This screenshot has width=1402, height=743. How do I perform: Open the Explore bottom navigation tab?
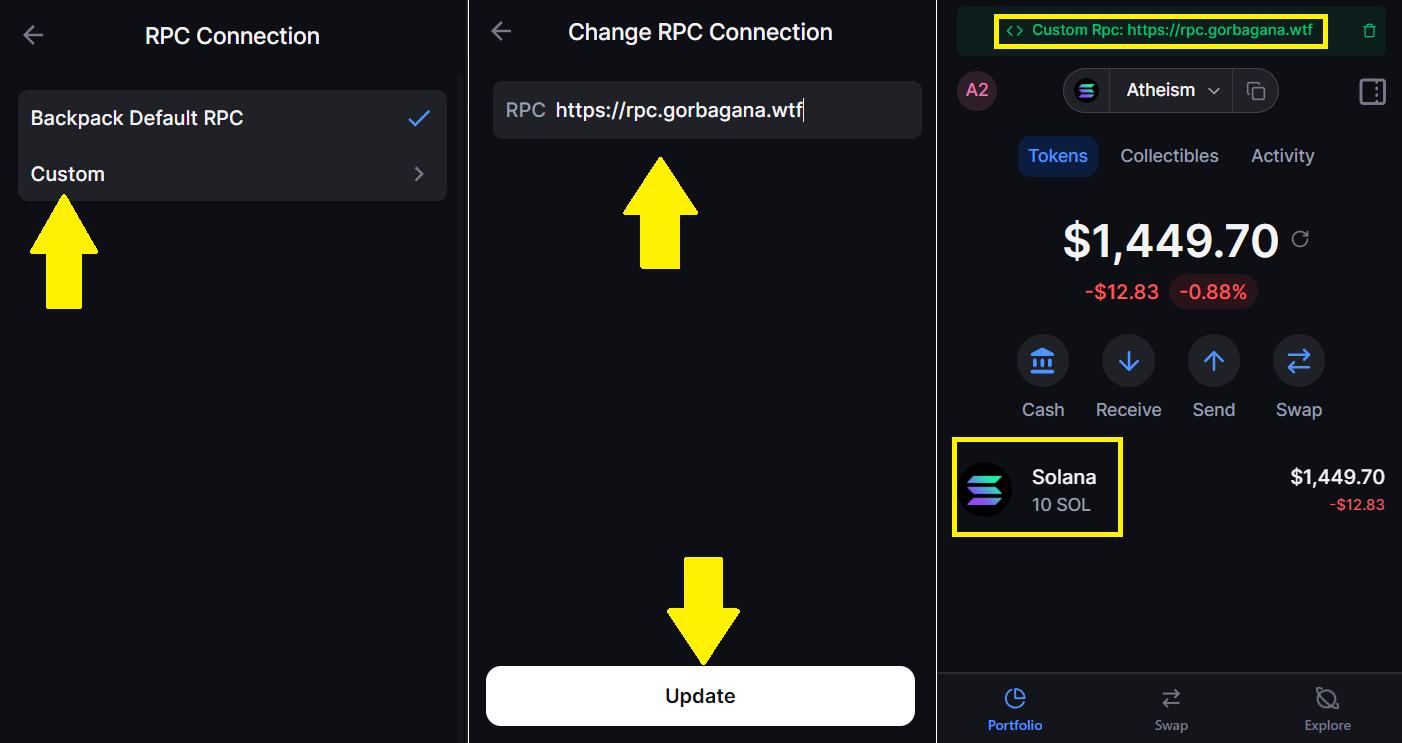point(1327,709)
